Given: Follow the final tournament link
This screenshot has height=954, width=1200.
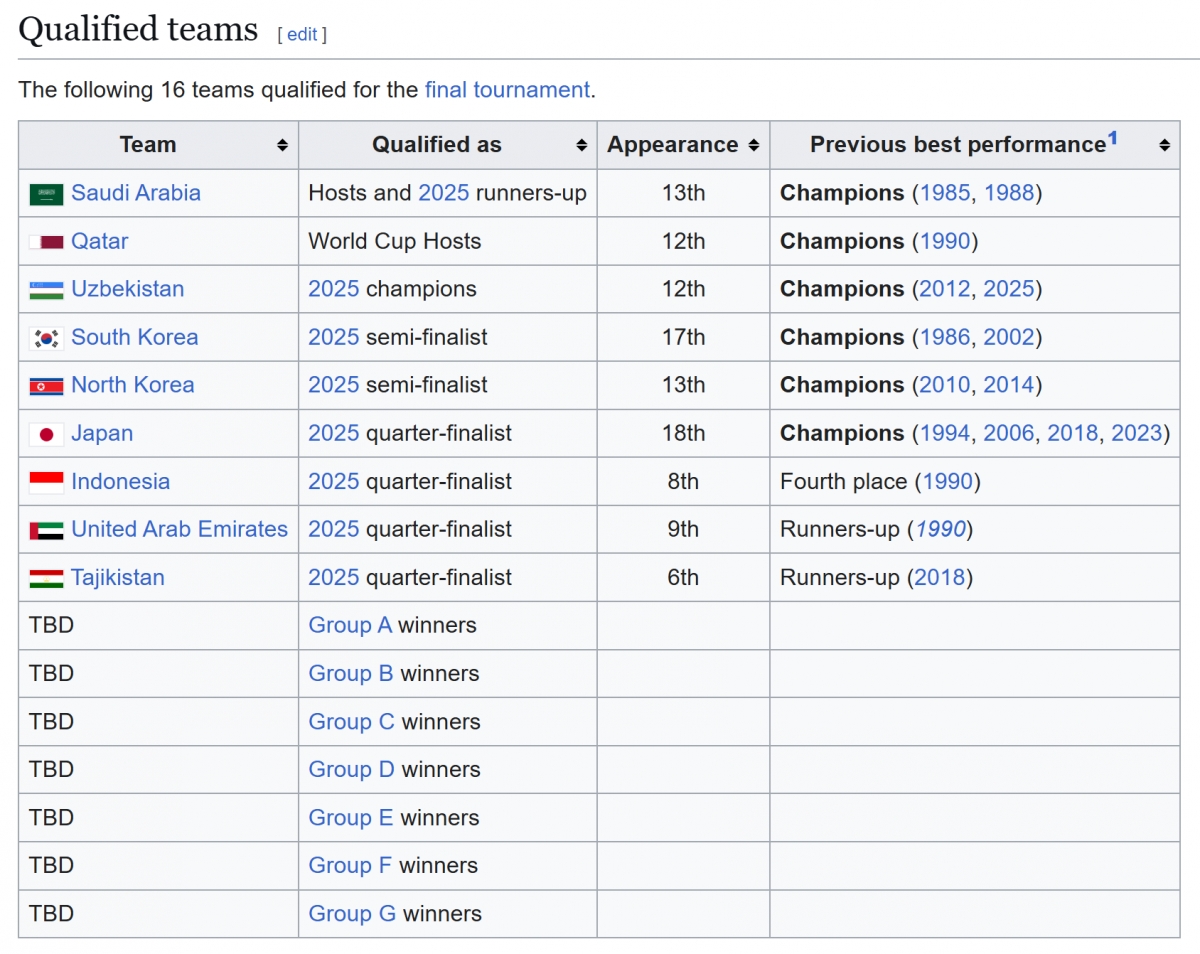Looking at the screenshot, I should (506, 90).
